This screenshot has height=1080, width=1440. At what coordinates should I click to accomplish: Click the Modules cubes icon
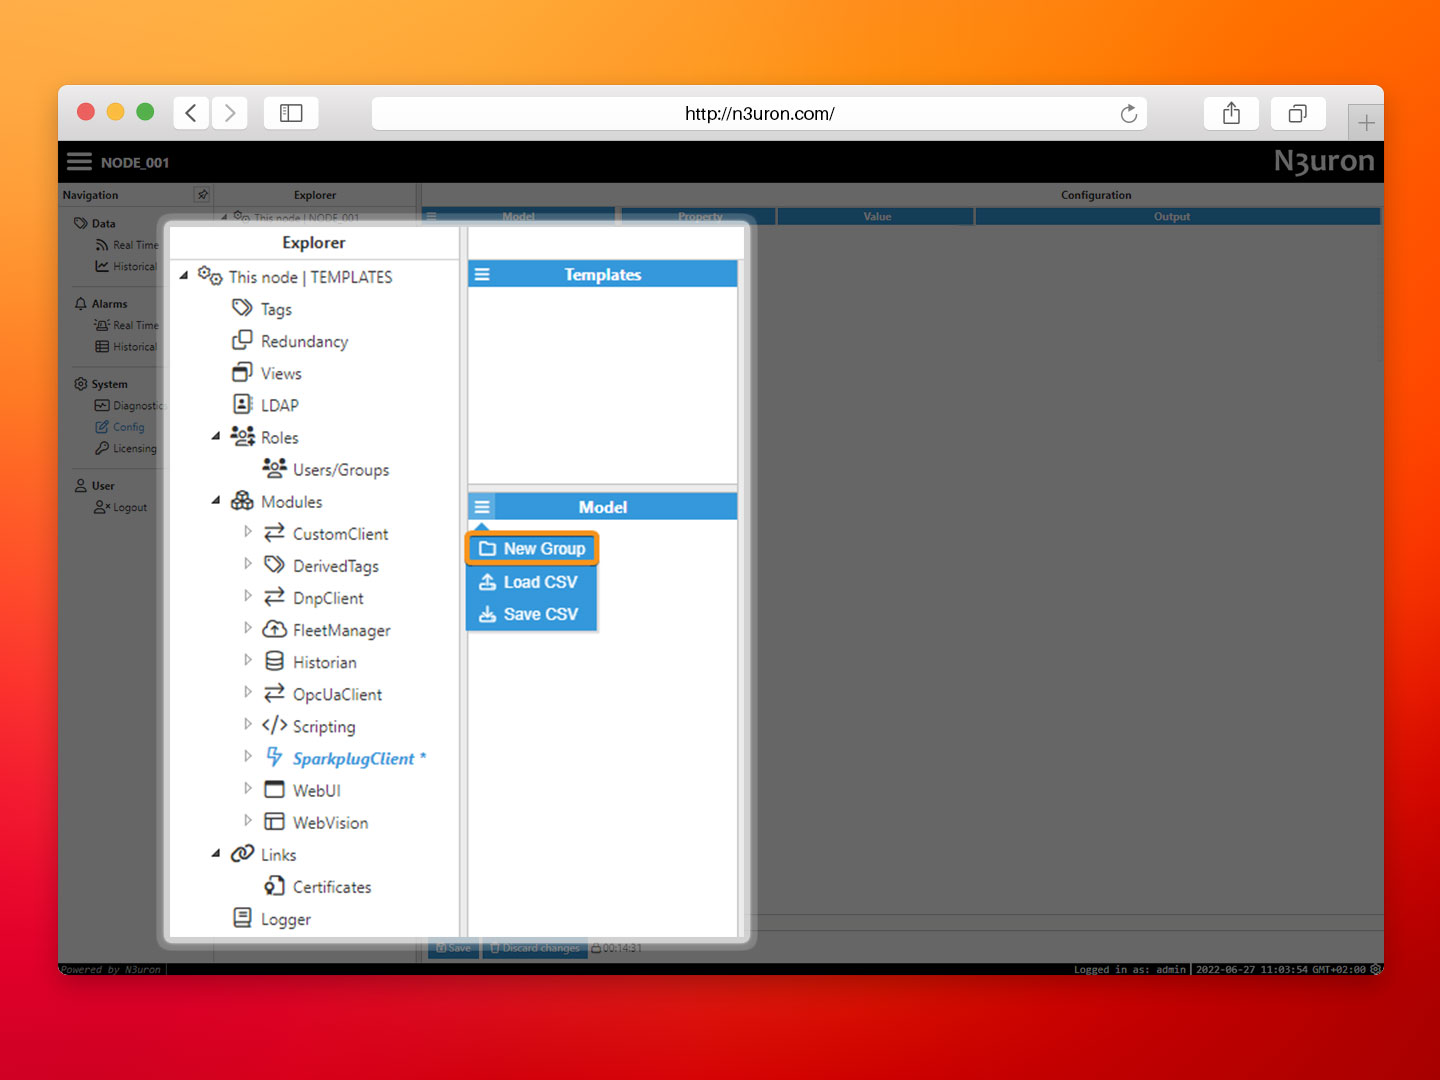242,500
